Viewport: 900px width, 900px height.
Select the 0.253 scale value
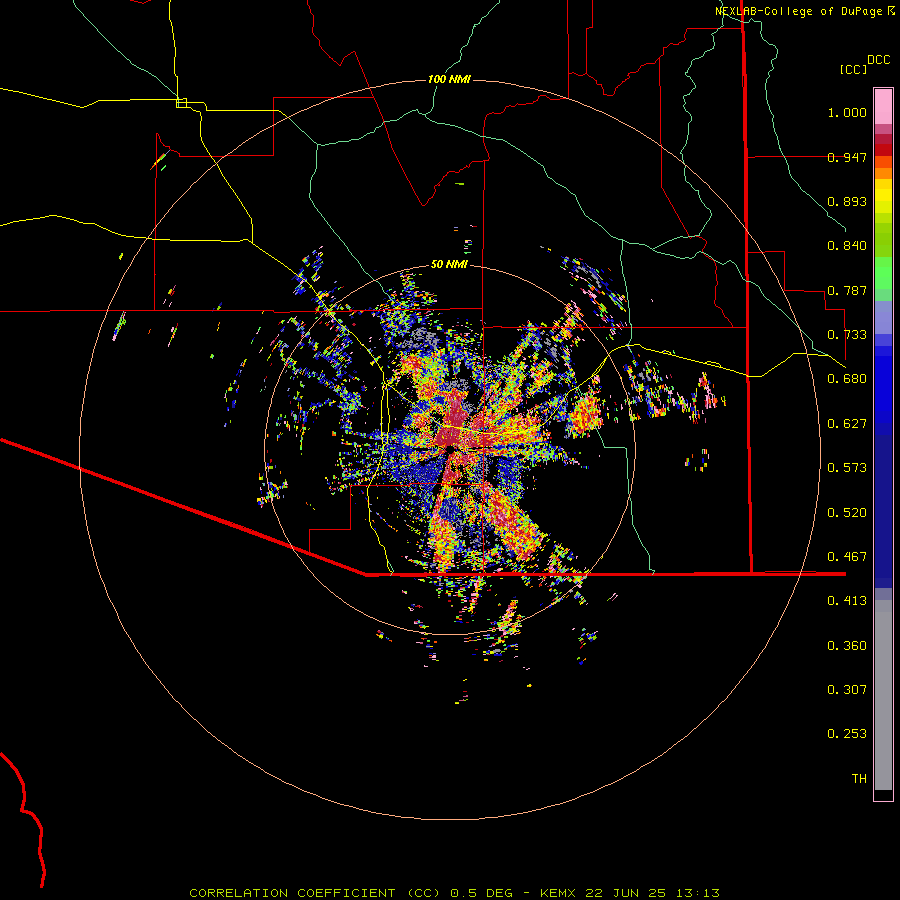(x=847, y=734)
